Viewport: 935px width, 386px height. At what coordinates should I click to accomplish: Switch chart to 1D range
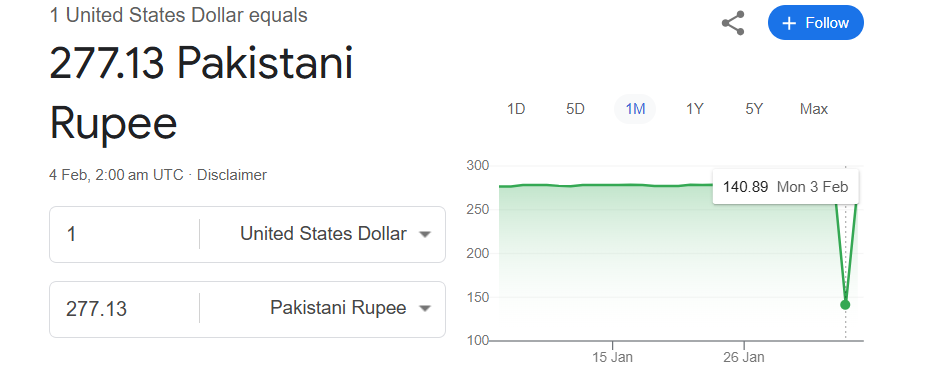click(516, 109)
